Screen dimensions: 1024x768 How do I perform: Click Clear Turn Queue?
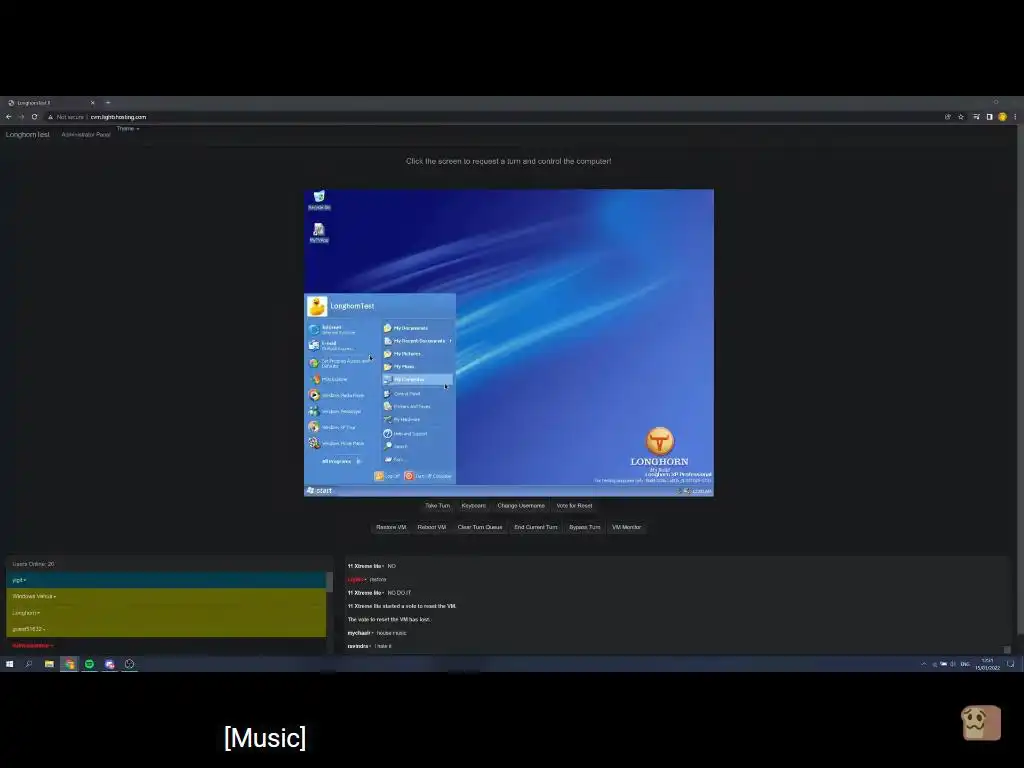[x=480, y=527]
